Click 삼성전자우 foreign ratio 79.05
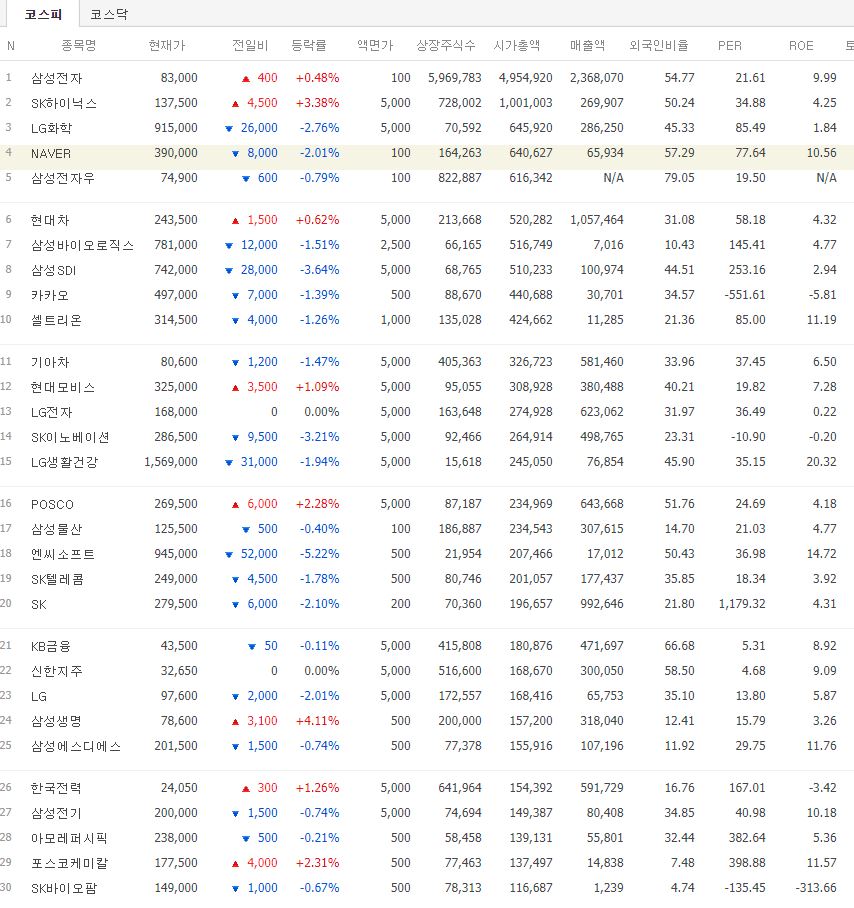The height and width of the screenshot is (908, 854). coord(679,178)
